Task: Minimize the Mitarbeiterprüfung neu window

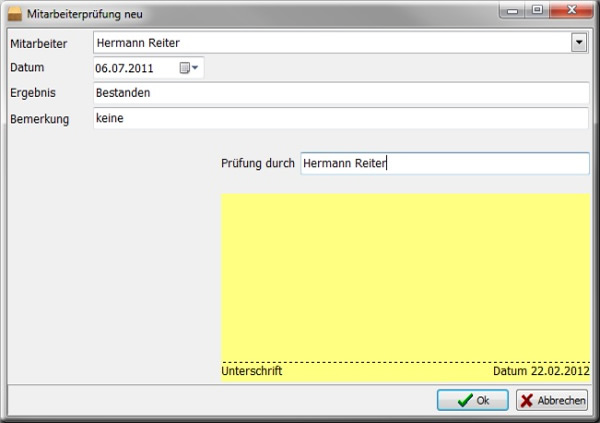Action: point(512,10)
